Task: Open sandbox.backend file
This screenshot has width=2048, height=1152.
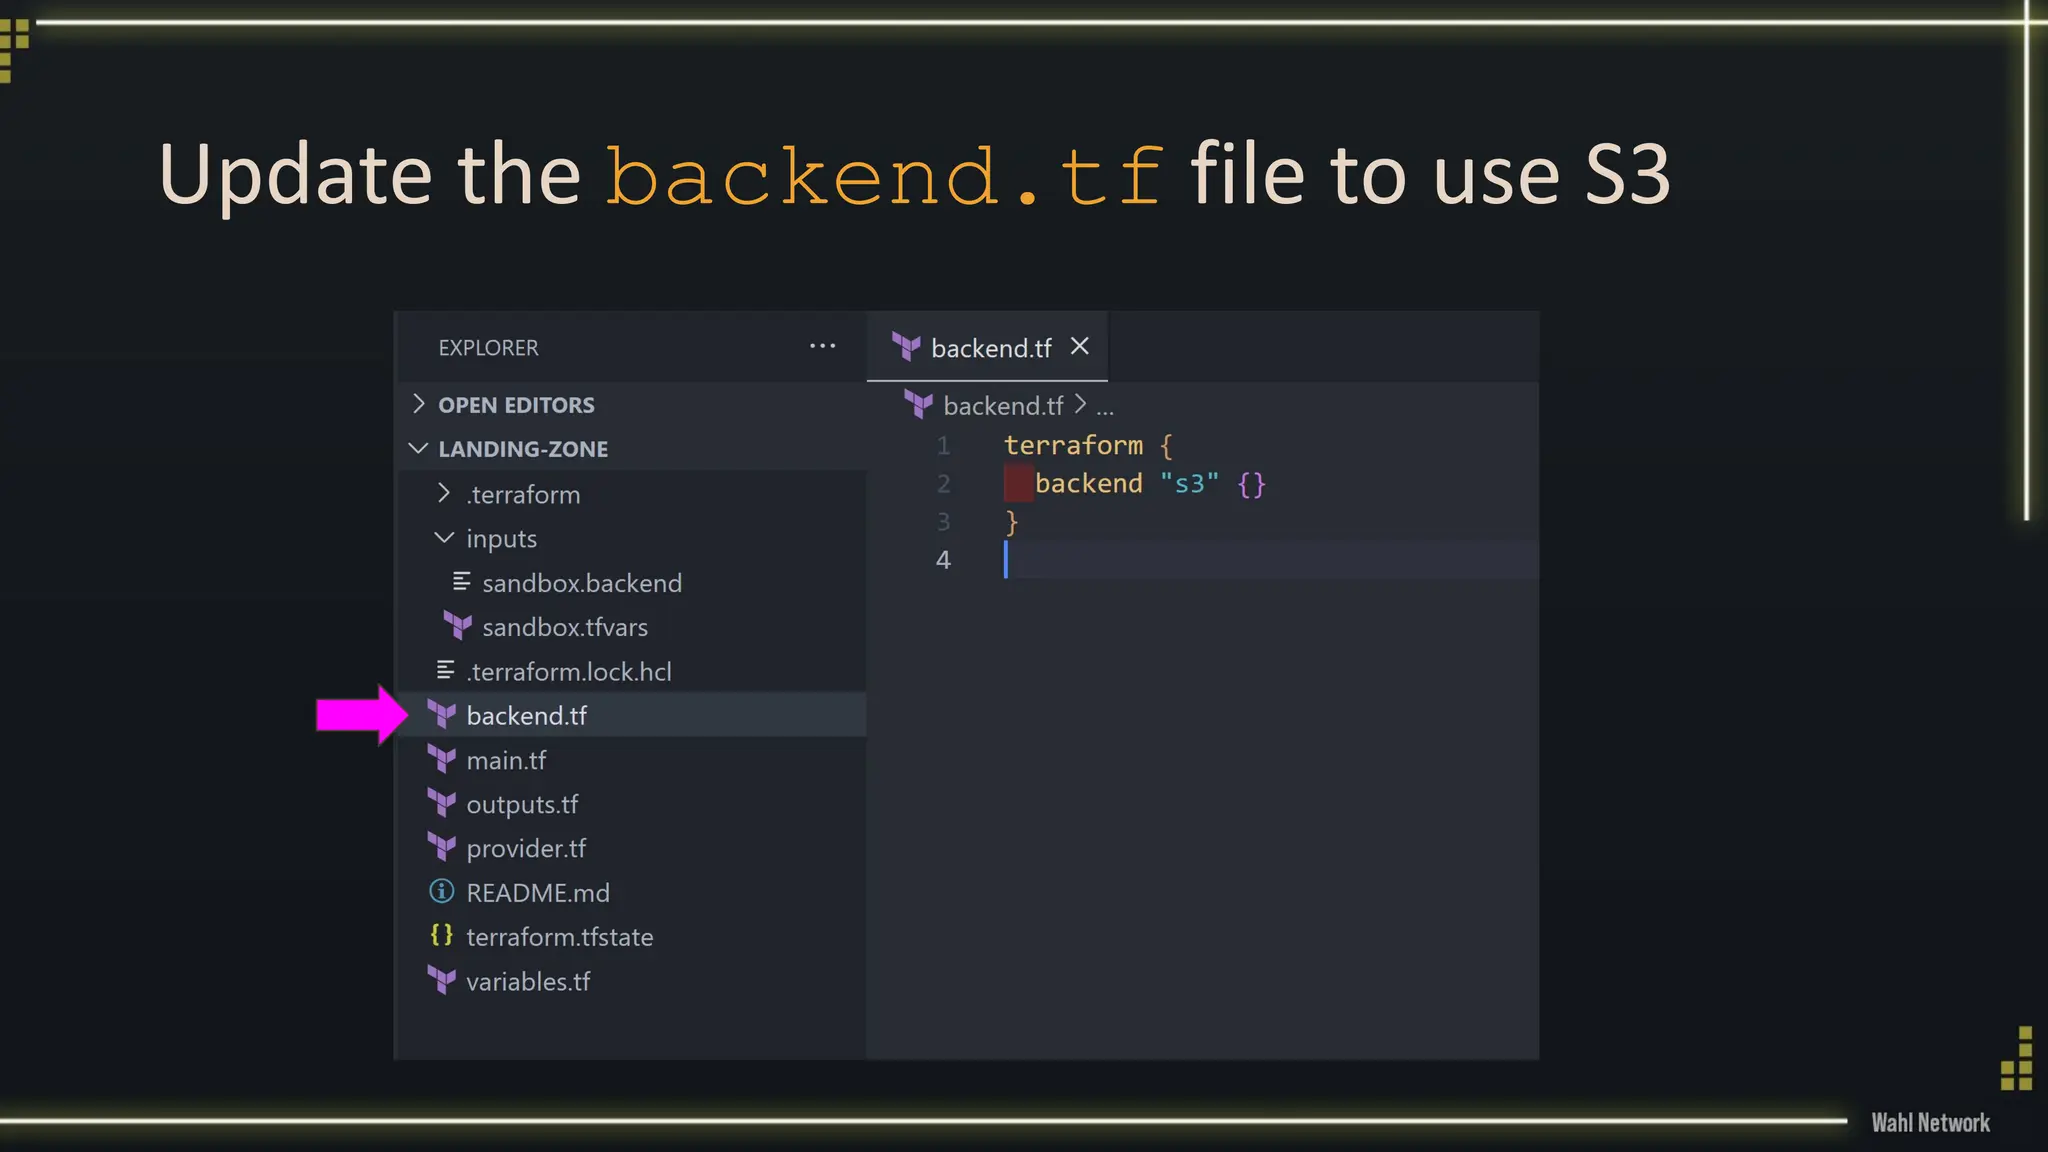Action: 582,583
